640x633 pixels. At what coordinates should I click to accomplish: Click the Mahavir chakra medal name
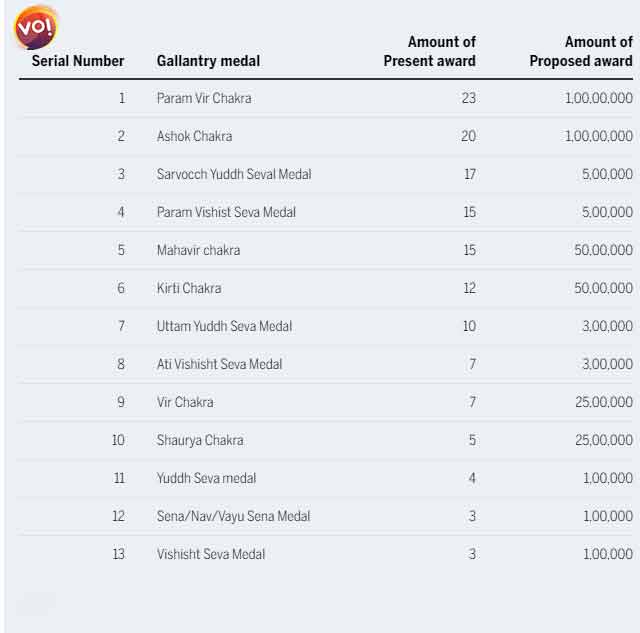click(x=198, y=250)
